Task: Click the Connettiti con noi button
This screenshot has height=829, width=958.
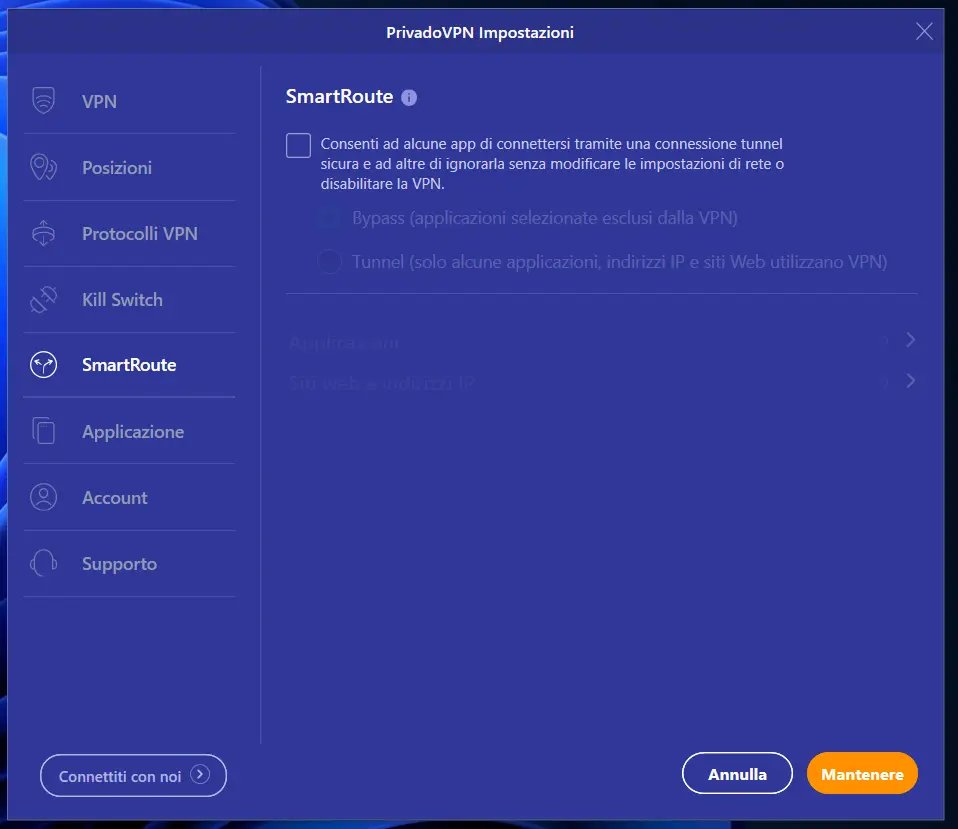Action: (133, 775)
